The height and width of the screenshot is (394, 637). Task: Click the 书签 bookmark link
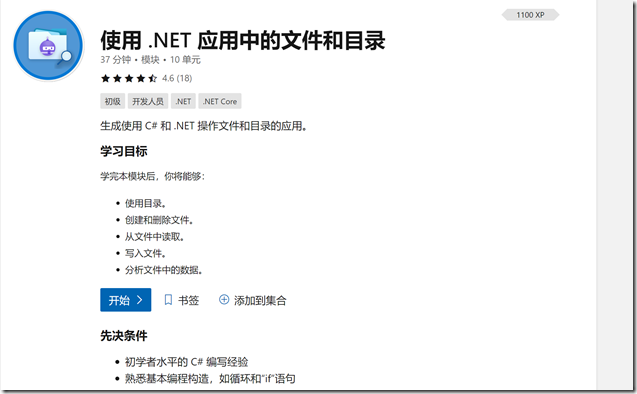(182, 300)
